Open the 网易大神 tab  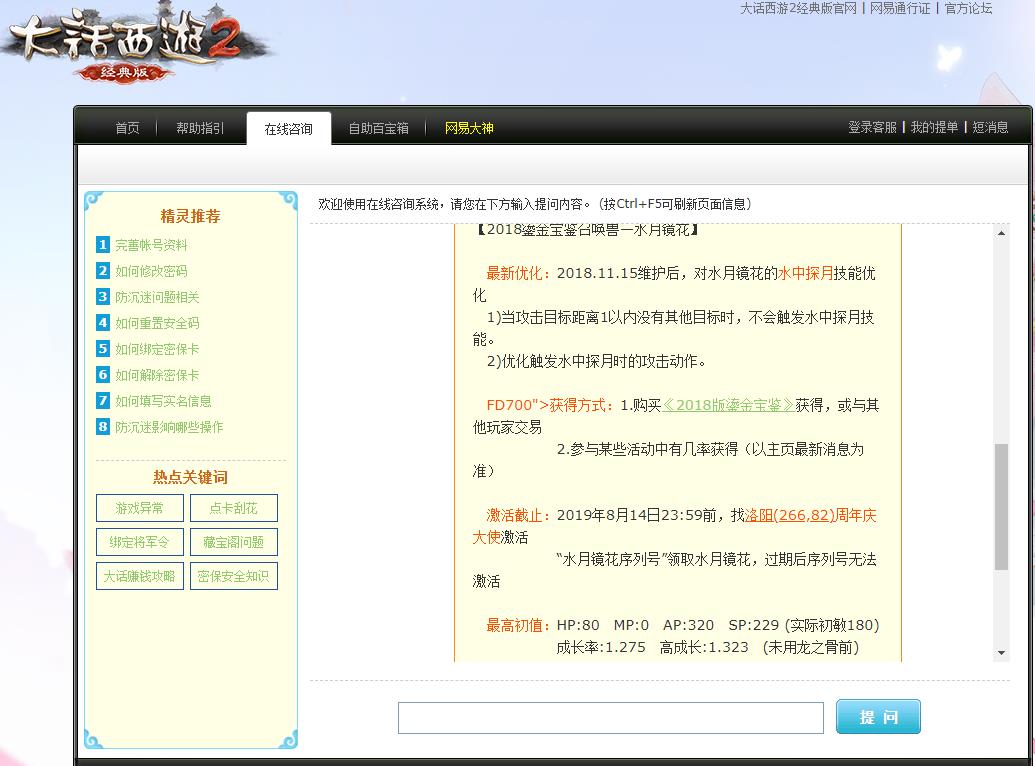tap(469, 128)
